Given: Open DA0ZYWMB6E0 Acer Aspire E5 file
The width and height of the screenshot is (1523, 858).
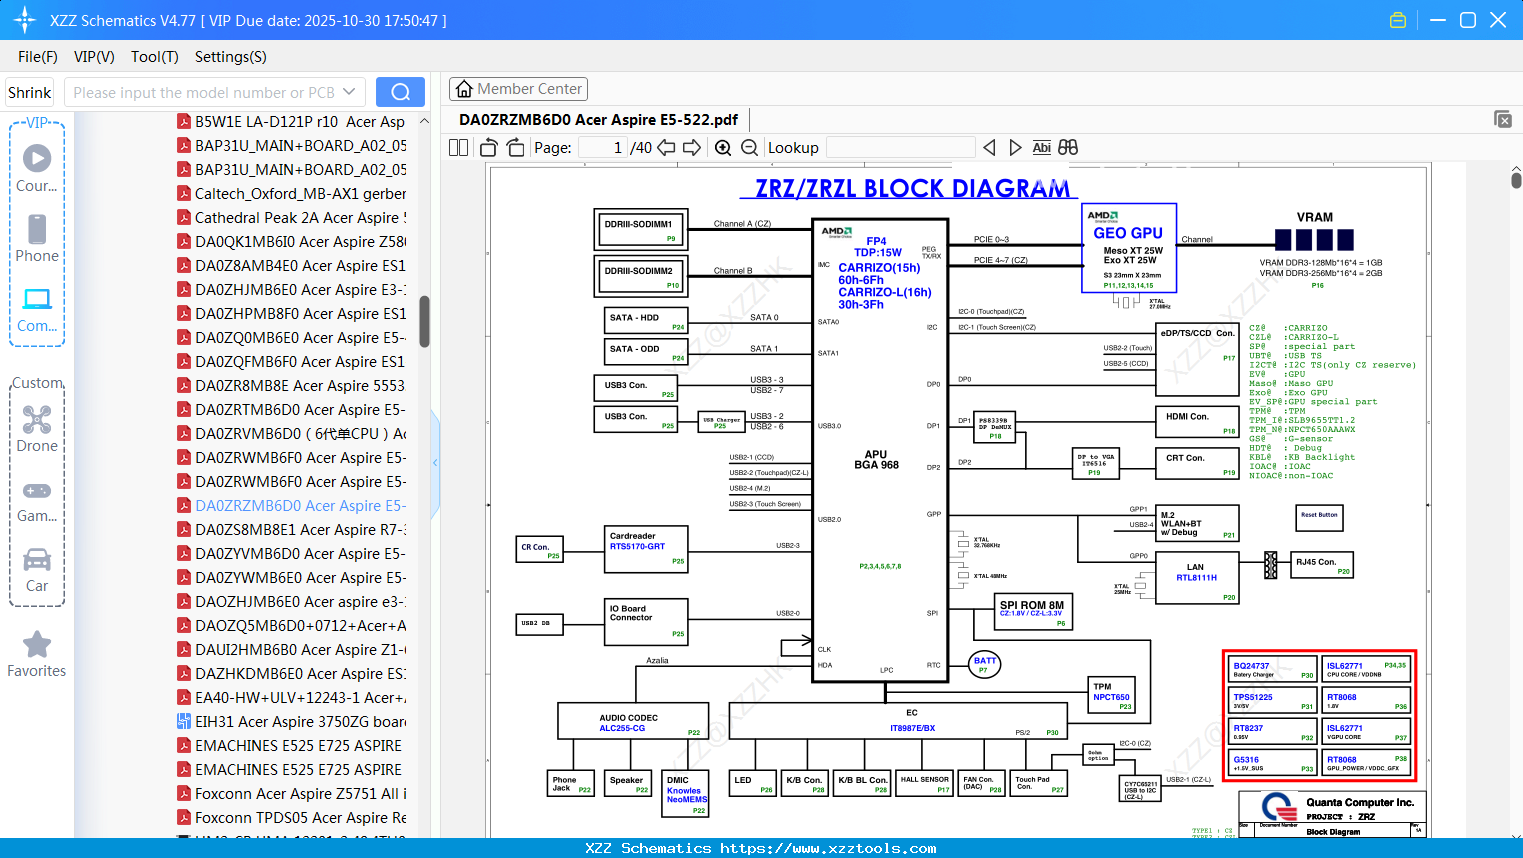Looking at the screenshot, I should coord(291,578).
